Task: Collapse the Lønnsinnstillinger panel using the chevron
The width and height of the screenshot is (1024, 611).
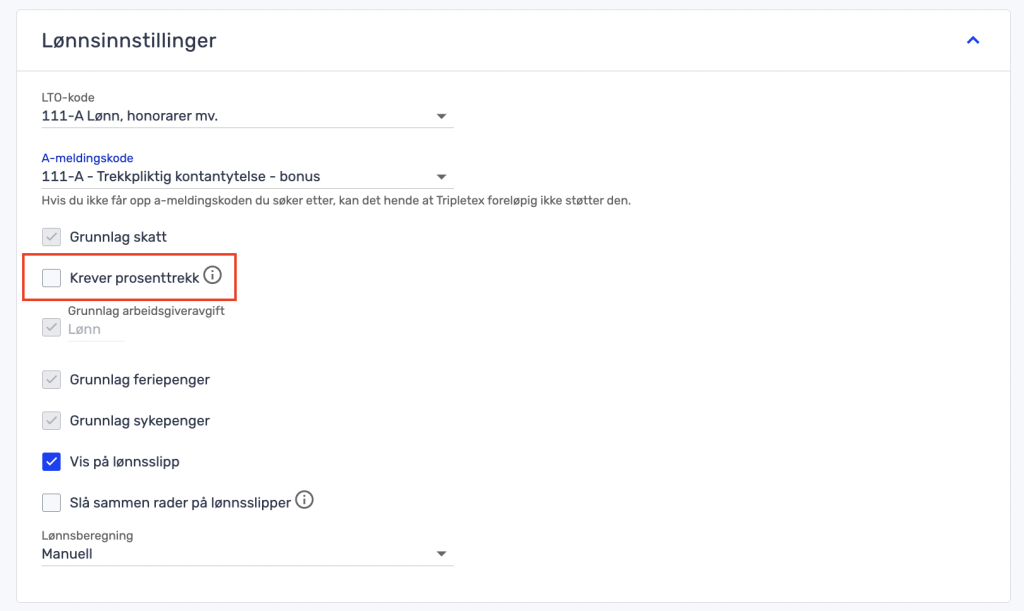Action: (x=972, y=41)
